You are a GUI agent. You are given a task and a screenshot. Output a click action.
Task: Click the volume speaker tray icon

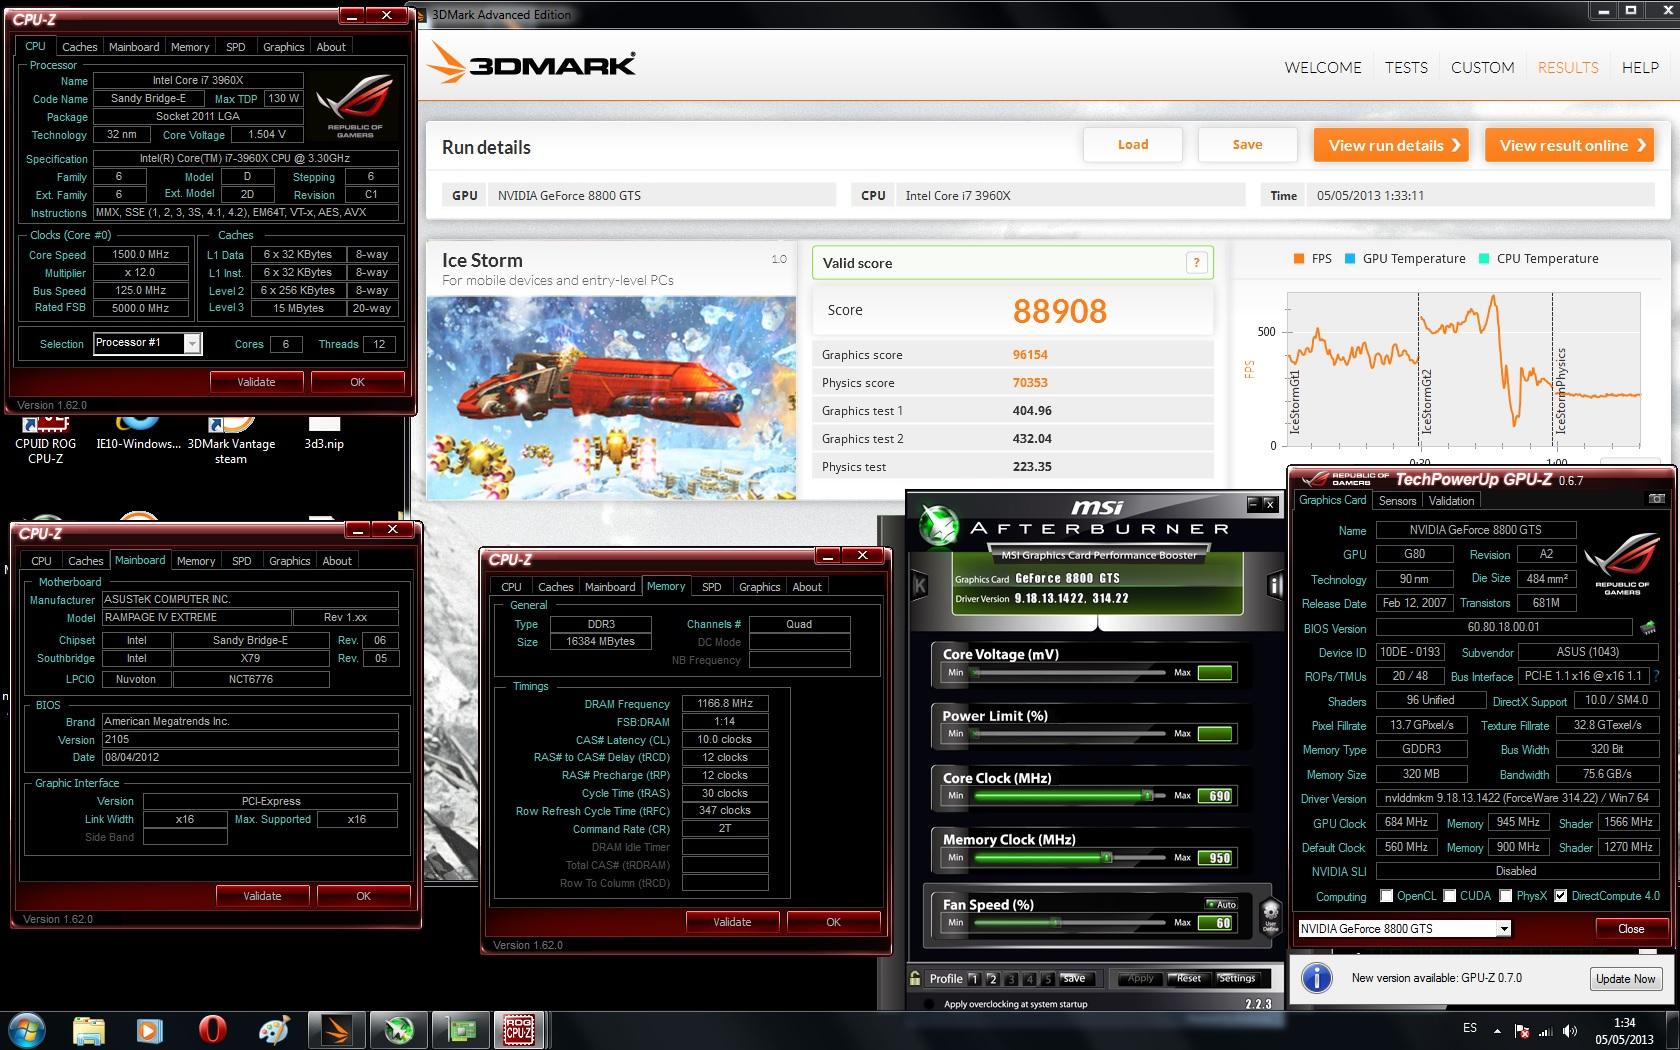[x=1571, y=1031]
